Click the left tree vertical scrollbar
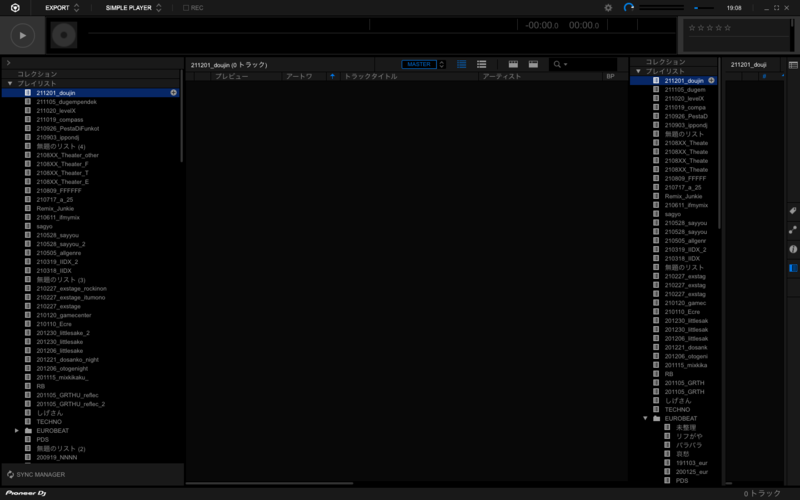Screen dimensions: 800x500 (181, 116)
